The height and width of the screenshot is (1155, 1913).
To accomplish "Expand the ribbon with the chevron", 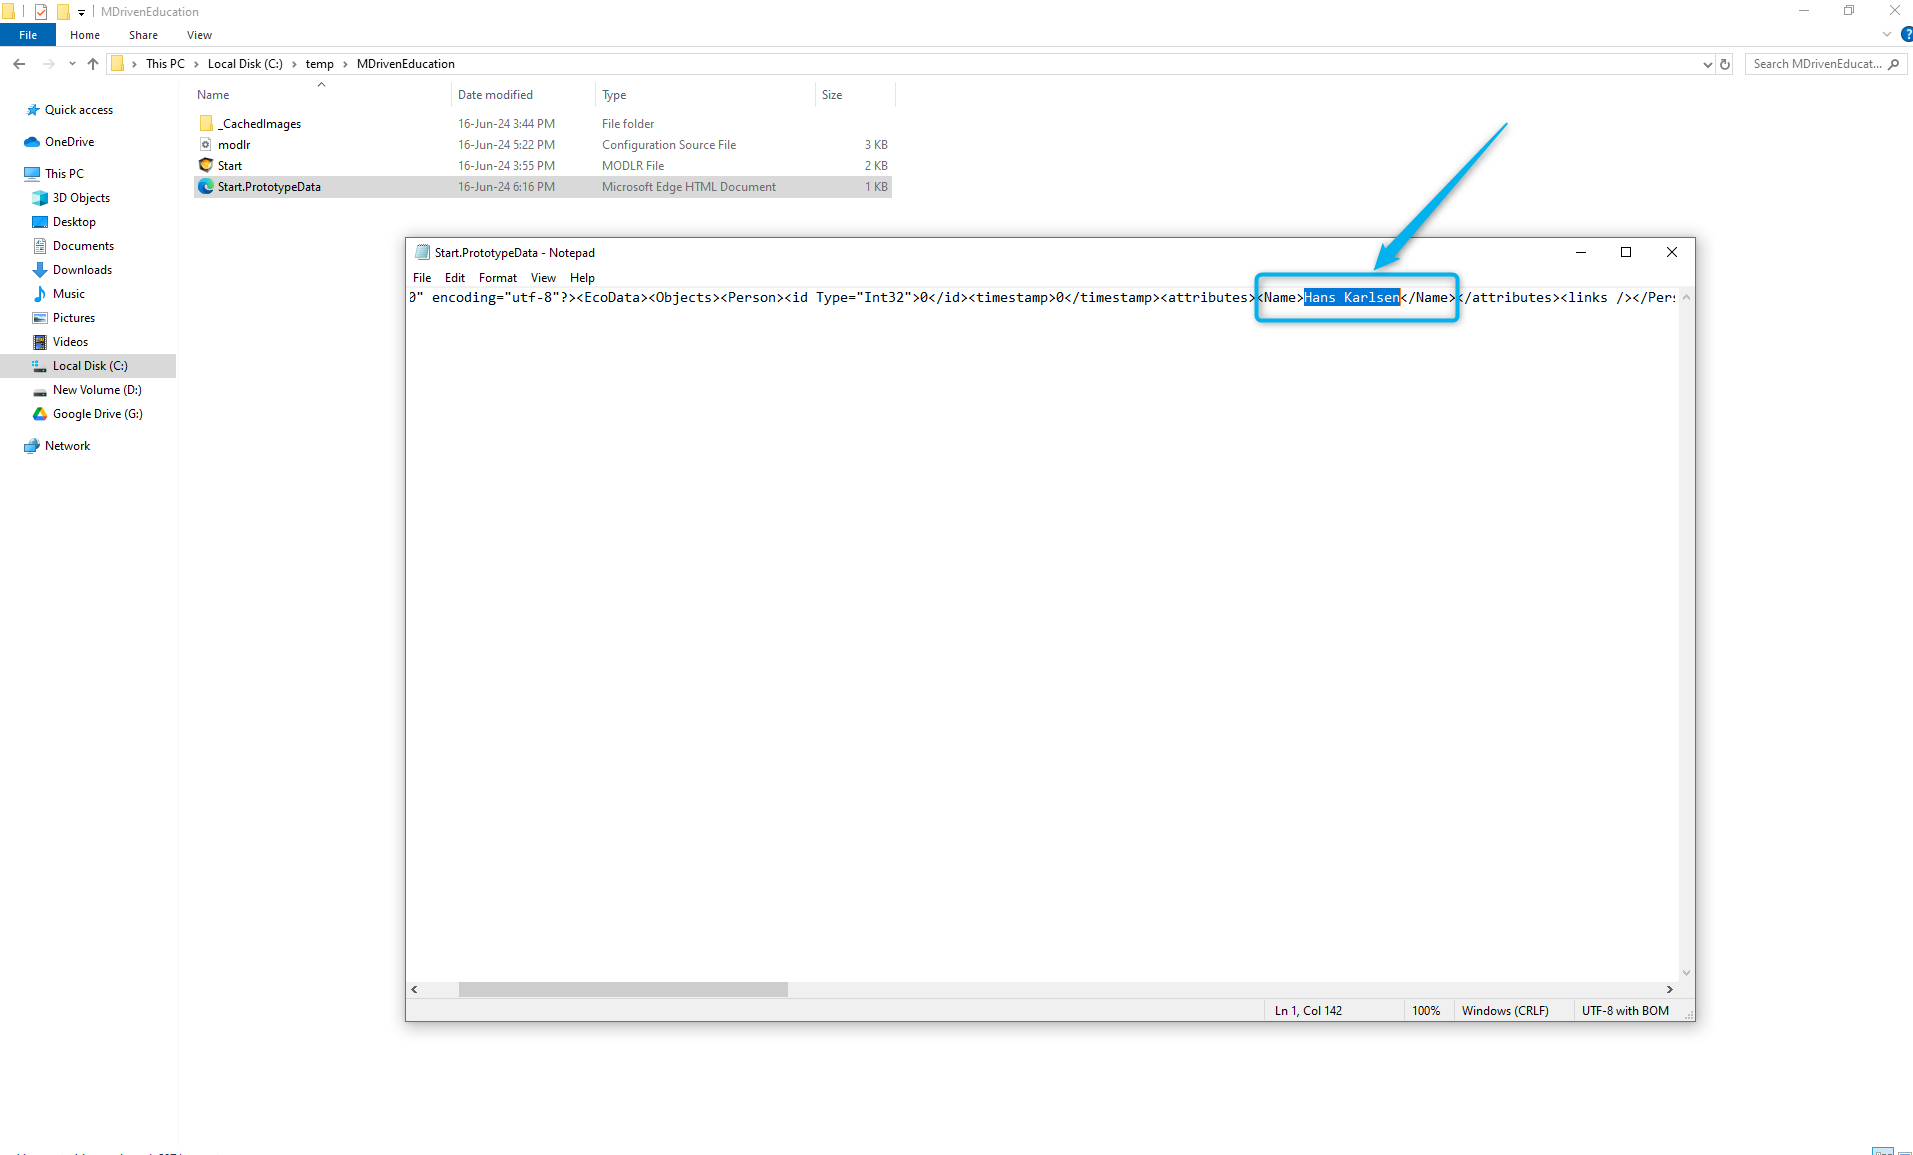I will pos(1886,35).
